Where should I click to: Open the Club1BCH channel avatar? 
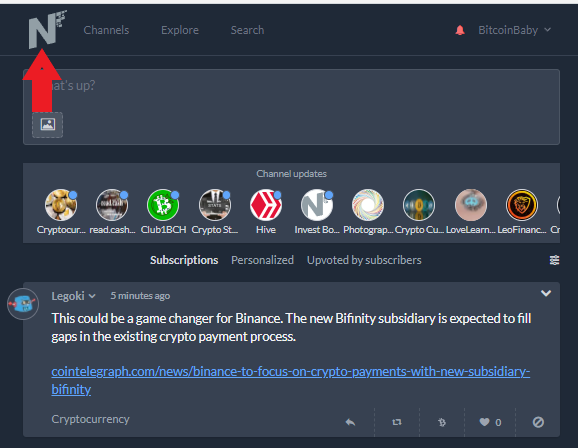(x=163, y=205)
